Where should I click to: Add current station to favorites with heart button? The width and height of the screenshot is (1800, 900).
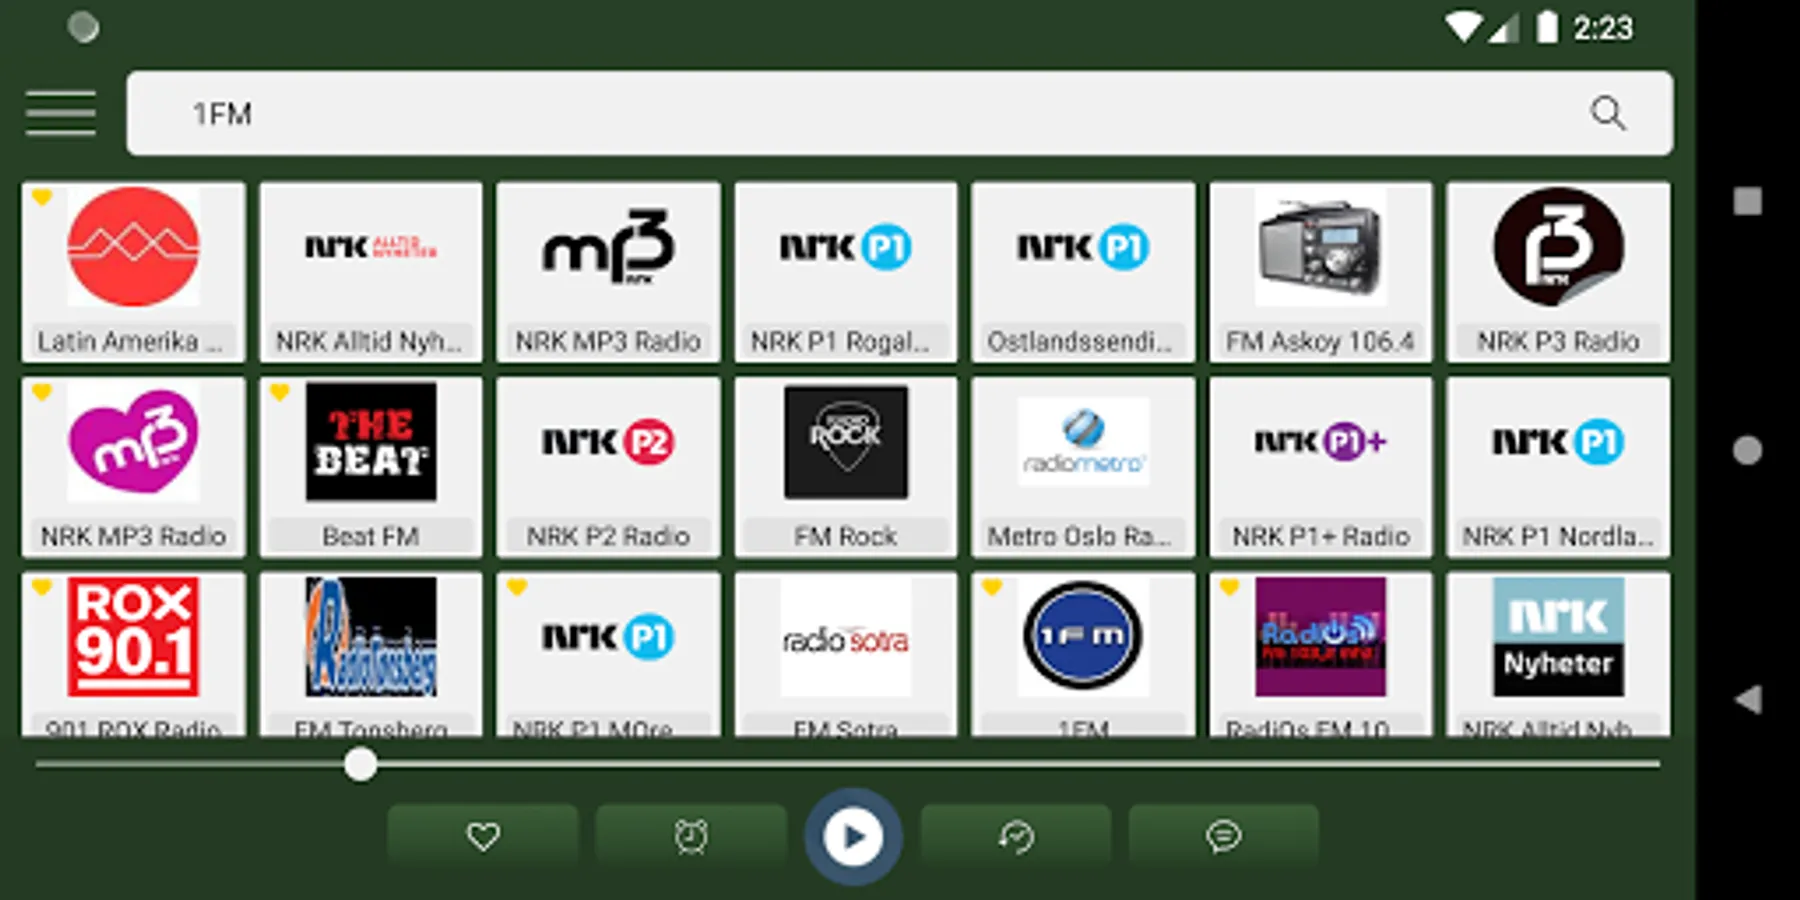(x=483, y=835)
